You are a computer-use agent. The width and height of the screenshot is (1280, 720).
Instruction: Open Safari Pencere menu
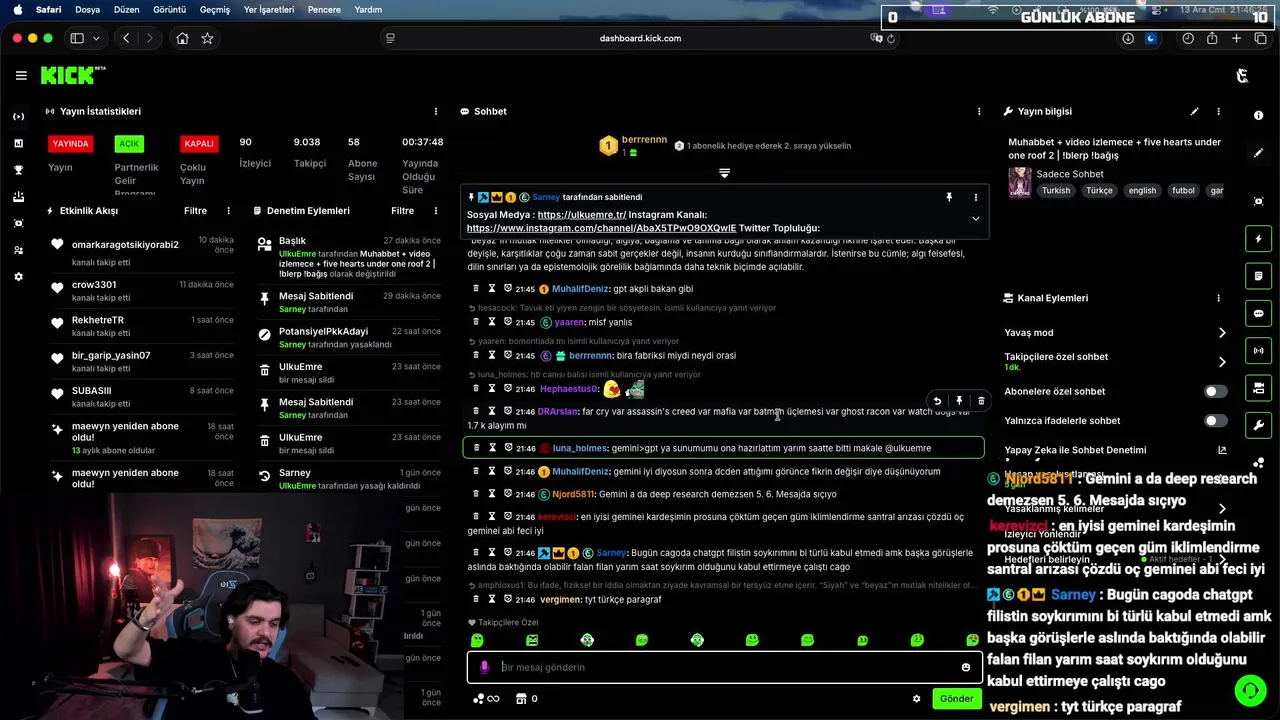pos(324,9)
